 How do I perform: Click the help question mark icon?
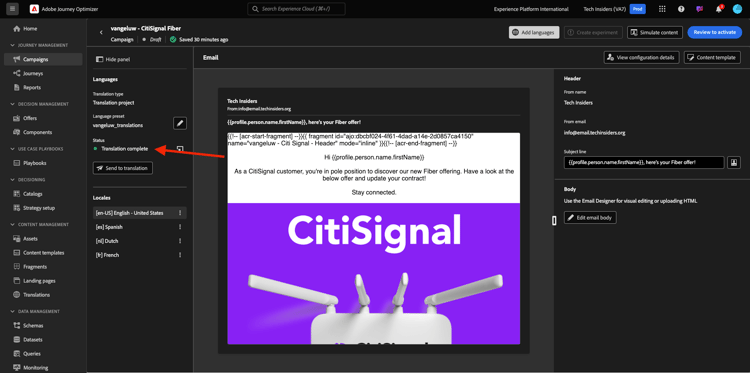pyautogui.click(x=681, y=9)
